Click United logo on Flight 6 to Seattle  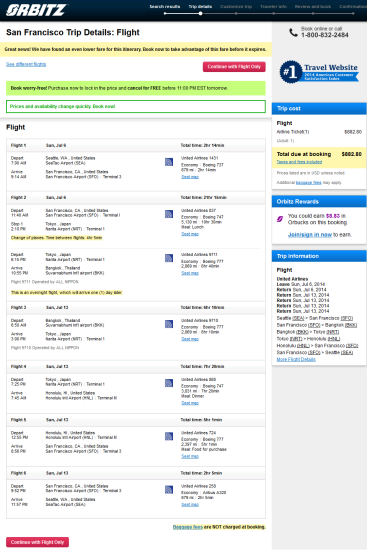[x=169, y=490]
